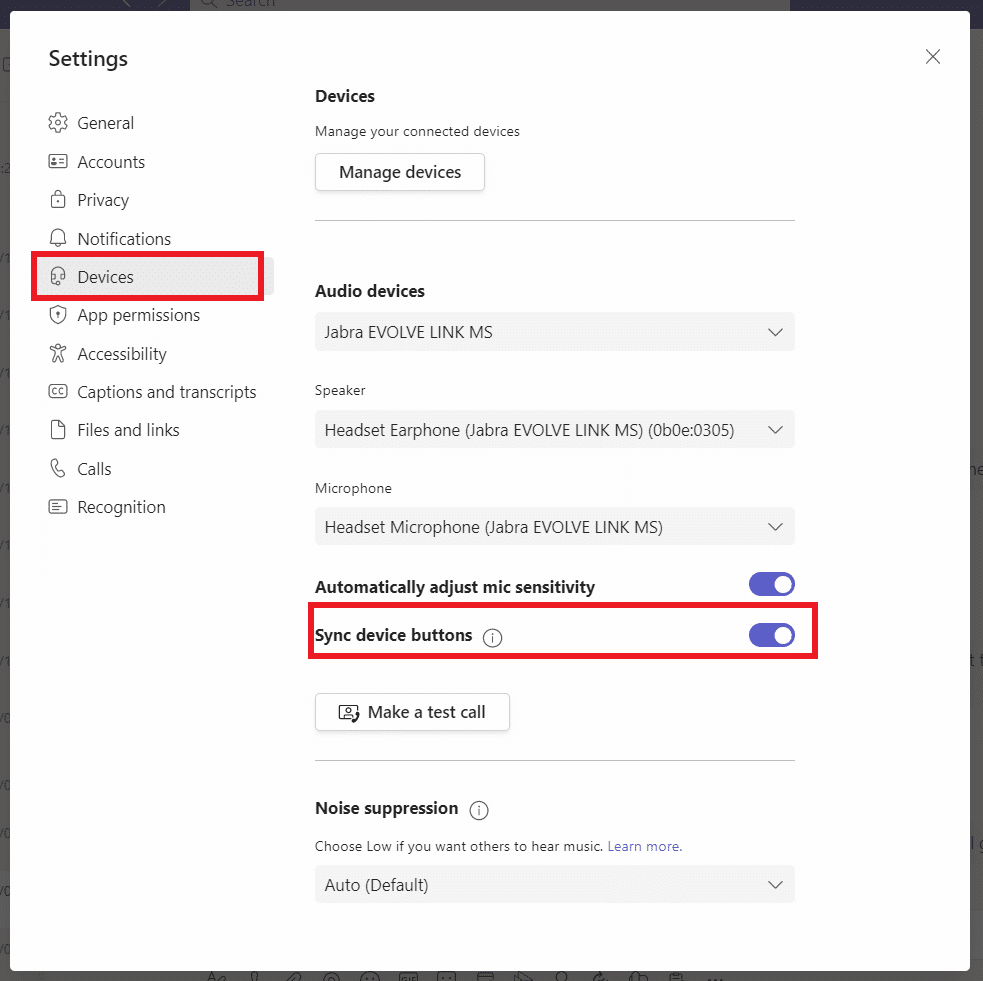Switch to the Calls settings section
Viewport: 983px width, 981px height.
(94, 469)
